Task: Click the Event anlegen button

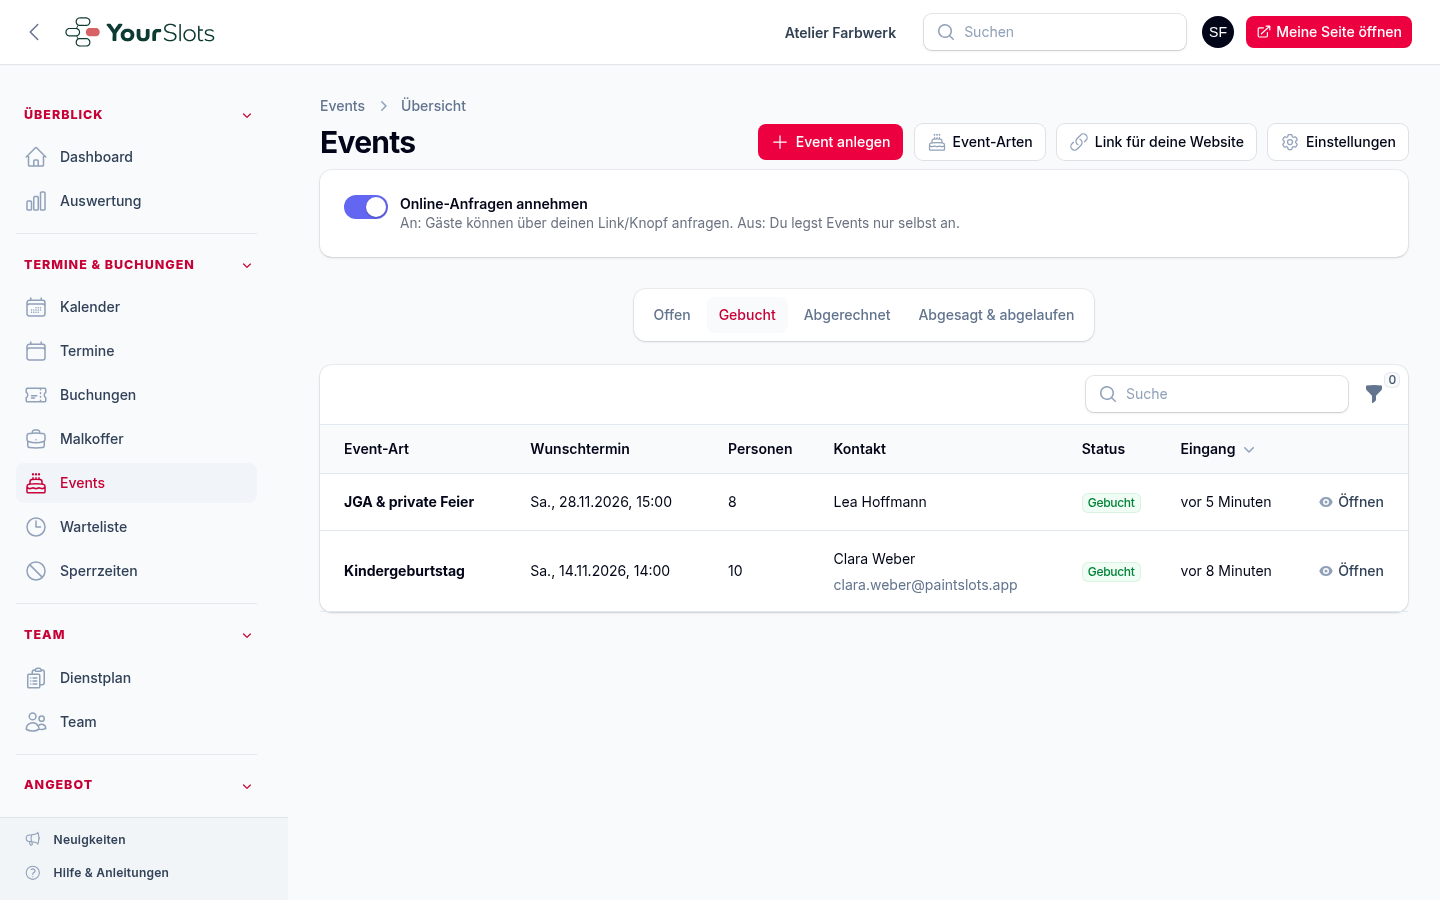Action: click(830, 142)
